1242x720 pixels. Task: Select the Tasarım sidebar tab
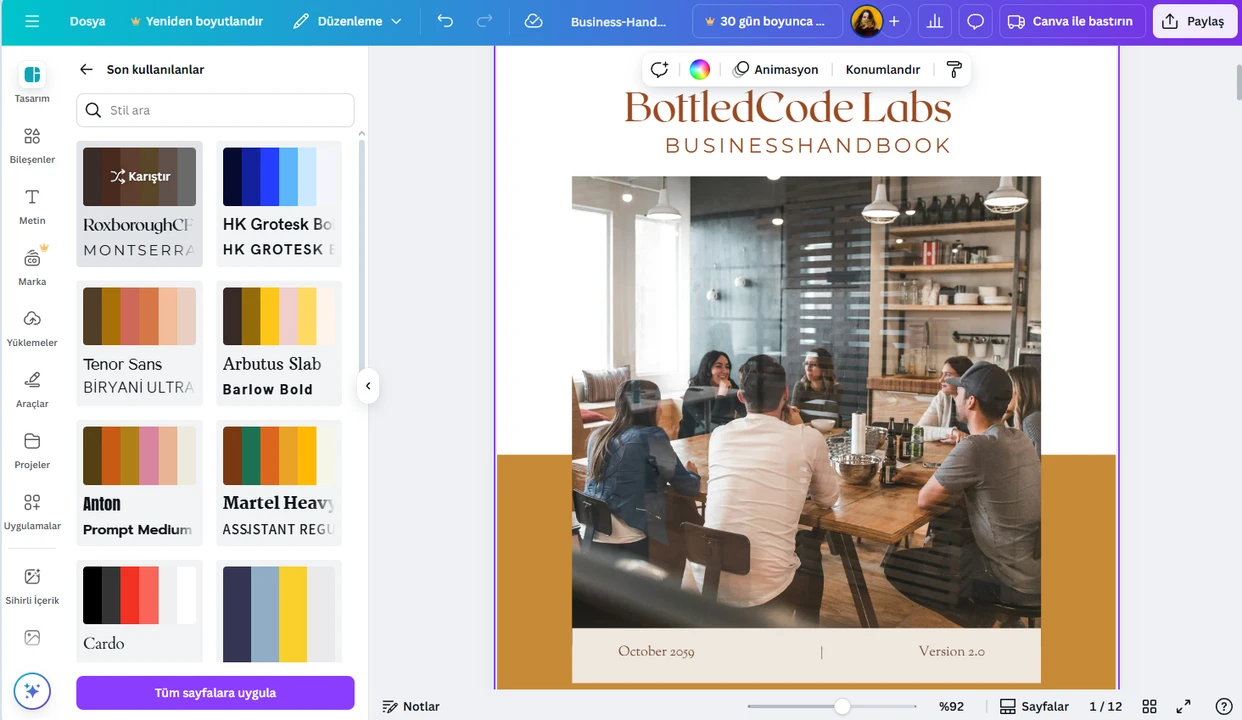coord(32,83)
